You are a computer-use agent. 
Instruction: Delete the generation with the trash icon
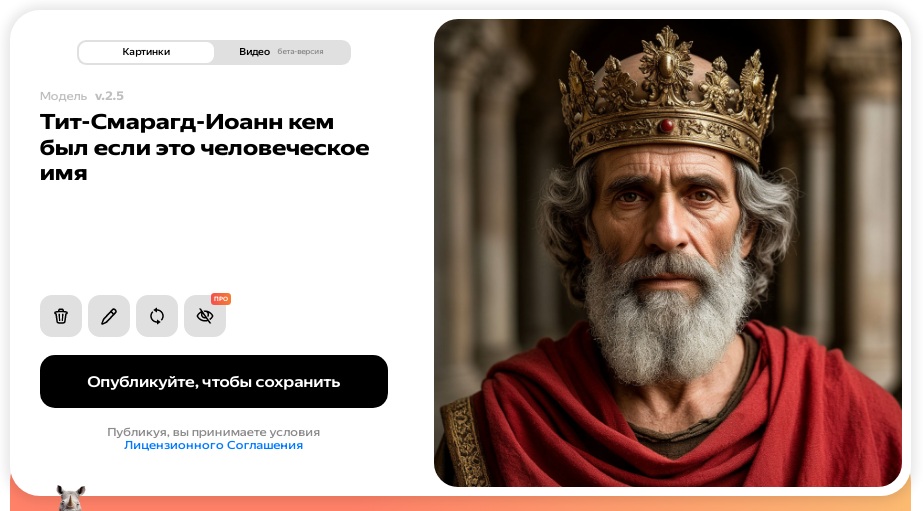coord(61,316)
